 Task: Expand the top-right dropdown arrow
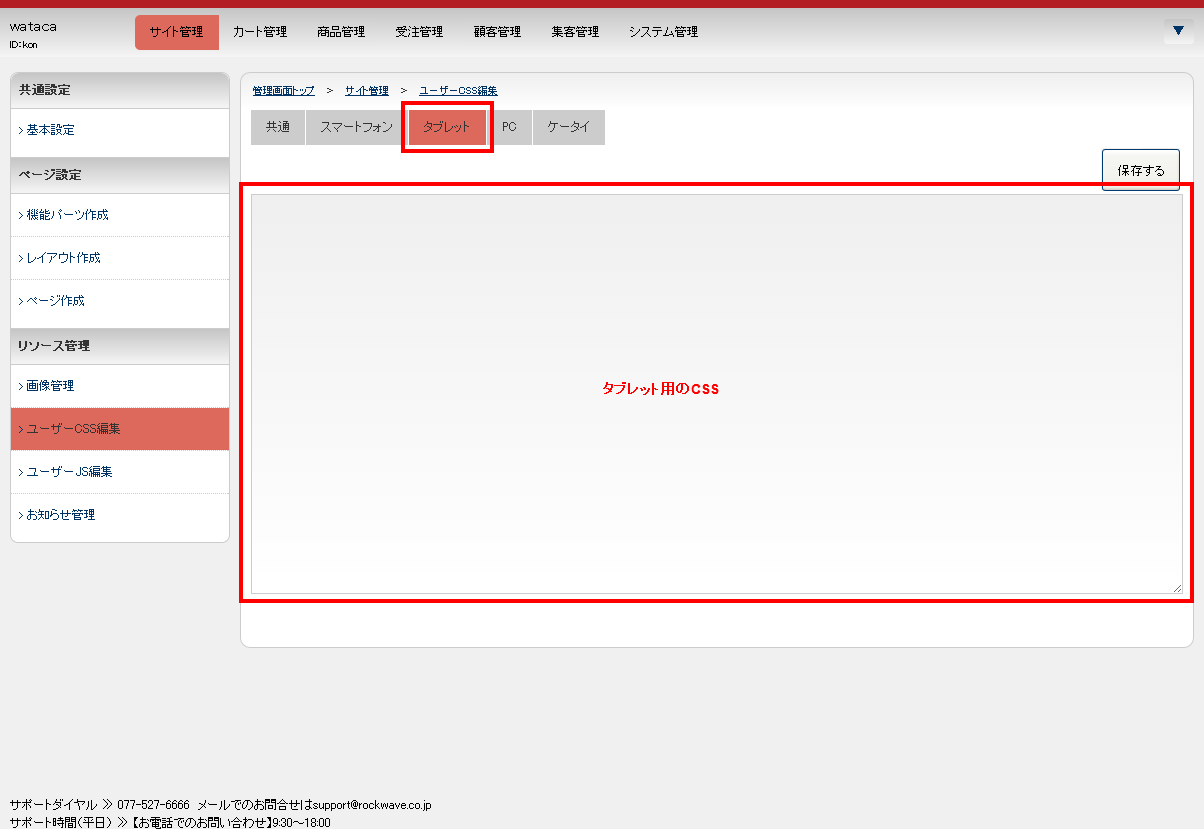click(x=1178, y=31)
